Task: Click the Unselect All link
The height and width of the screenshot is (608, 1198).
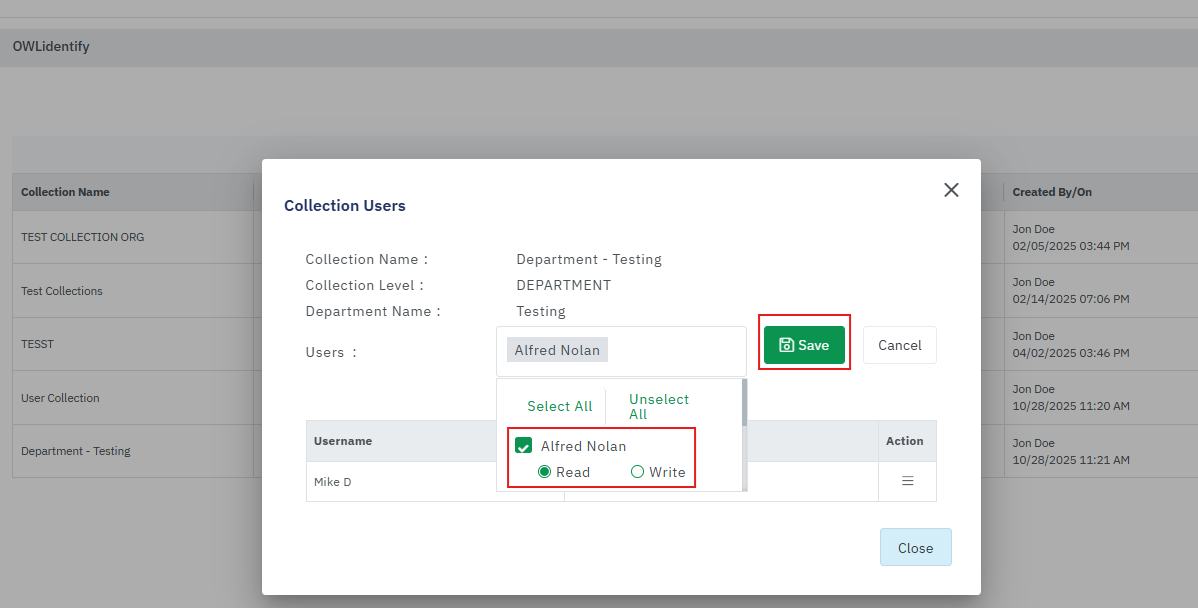Action: coord(658,406)
